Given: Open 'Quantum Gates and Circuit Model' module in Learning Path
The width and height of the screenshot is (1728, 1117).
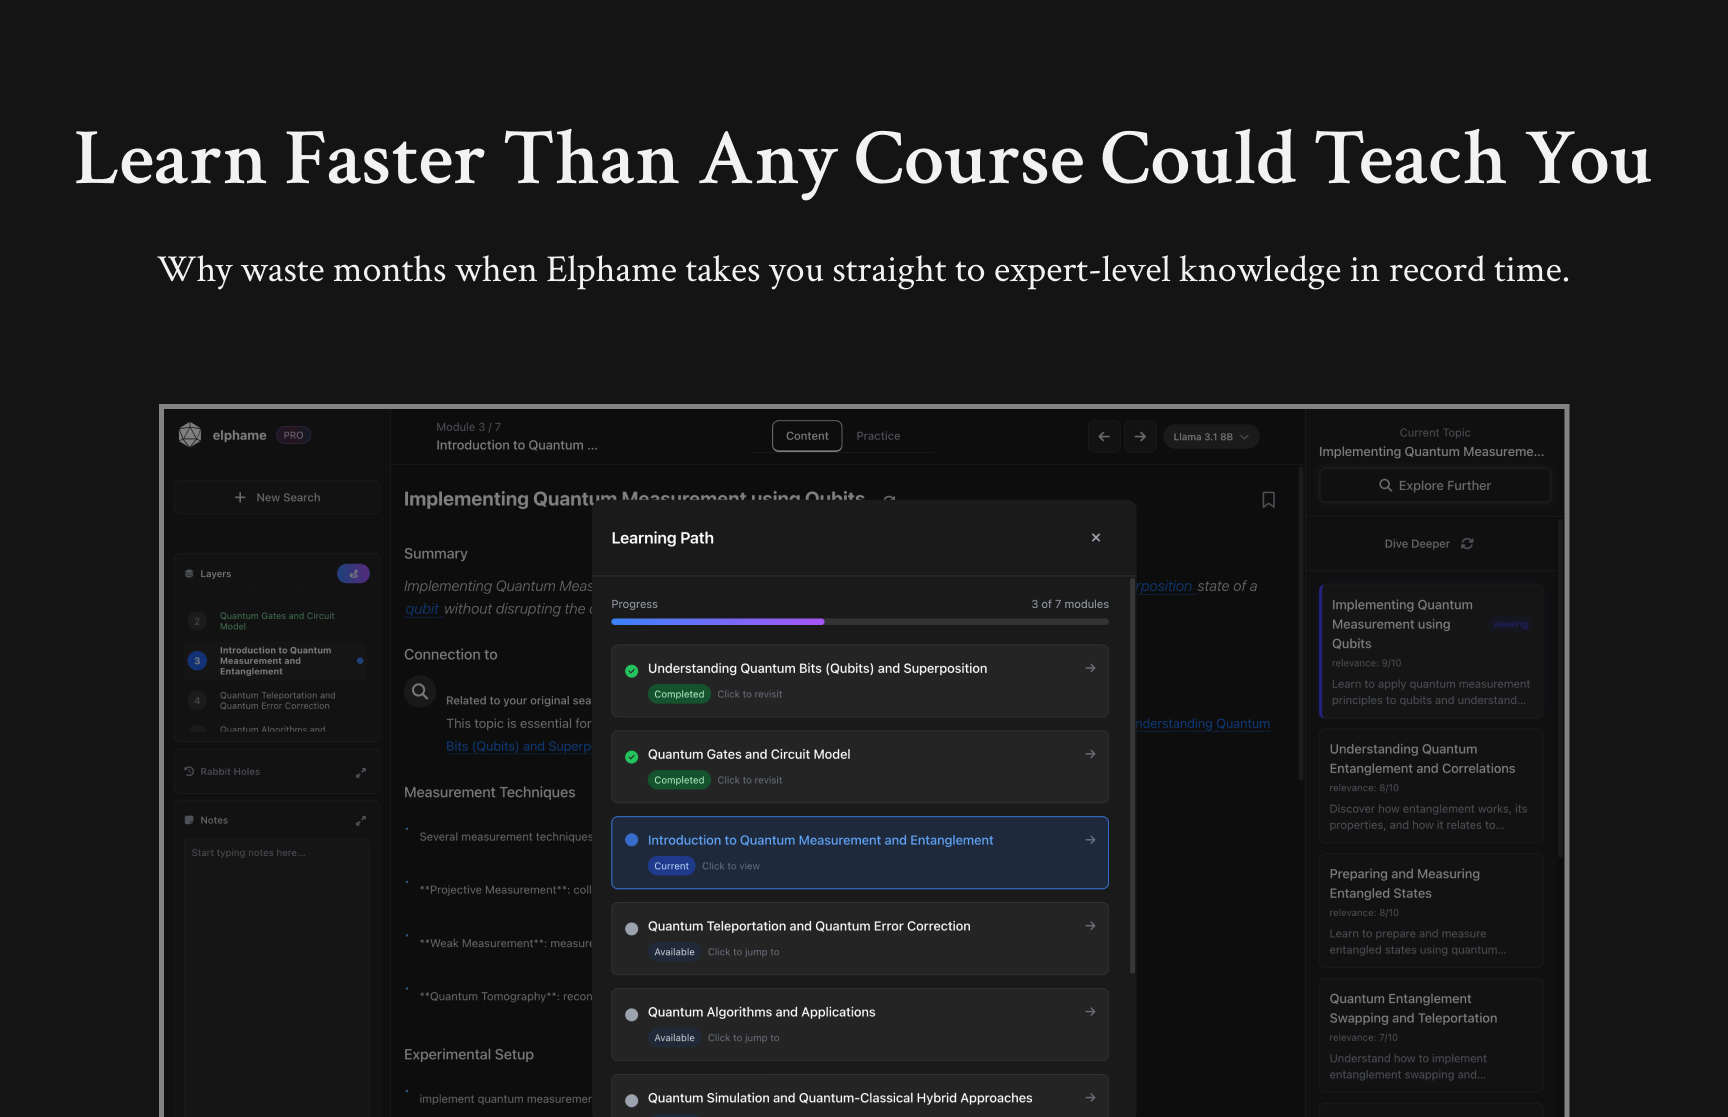Looking at the screenshot, I should (860, 767).
